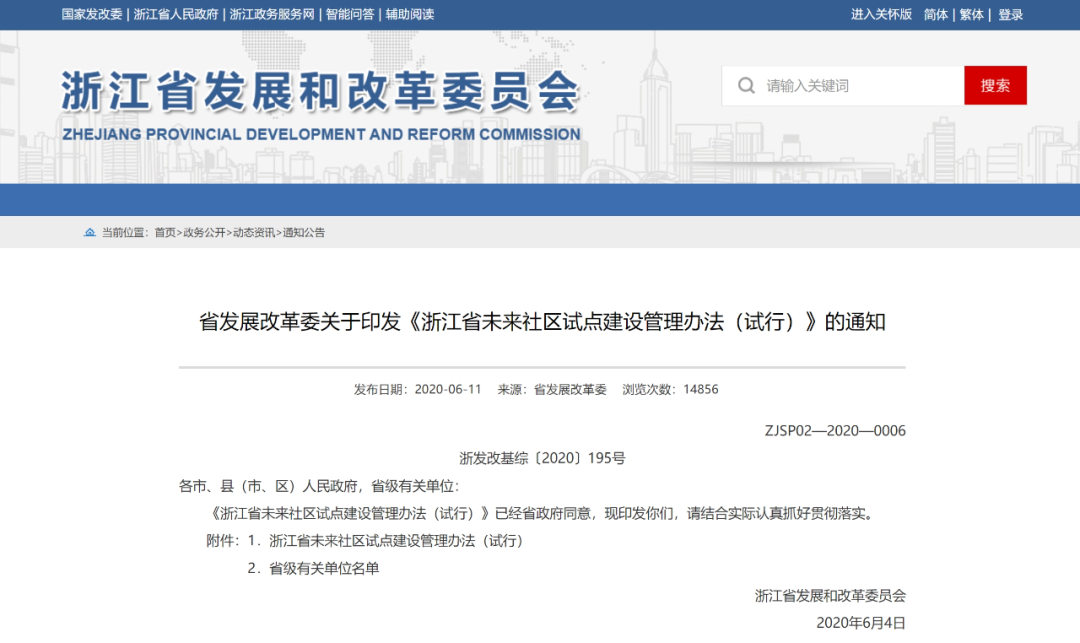Select the notice title about 未来社区试点建设管理办法

[540, 322]
